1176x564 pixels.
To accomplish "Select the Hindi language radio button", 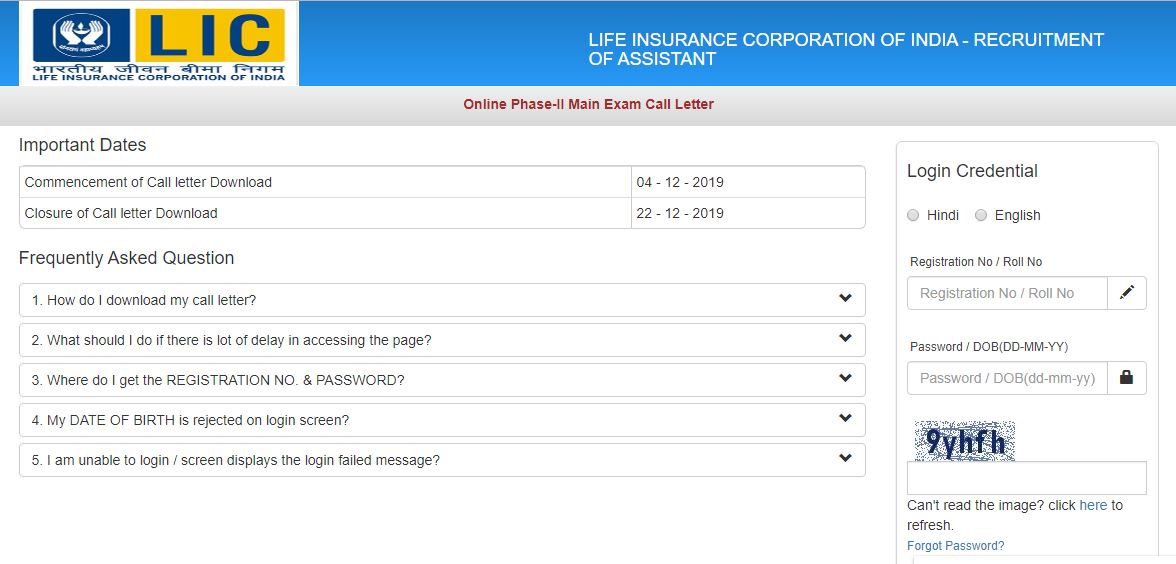I will (913, 215).
